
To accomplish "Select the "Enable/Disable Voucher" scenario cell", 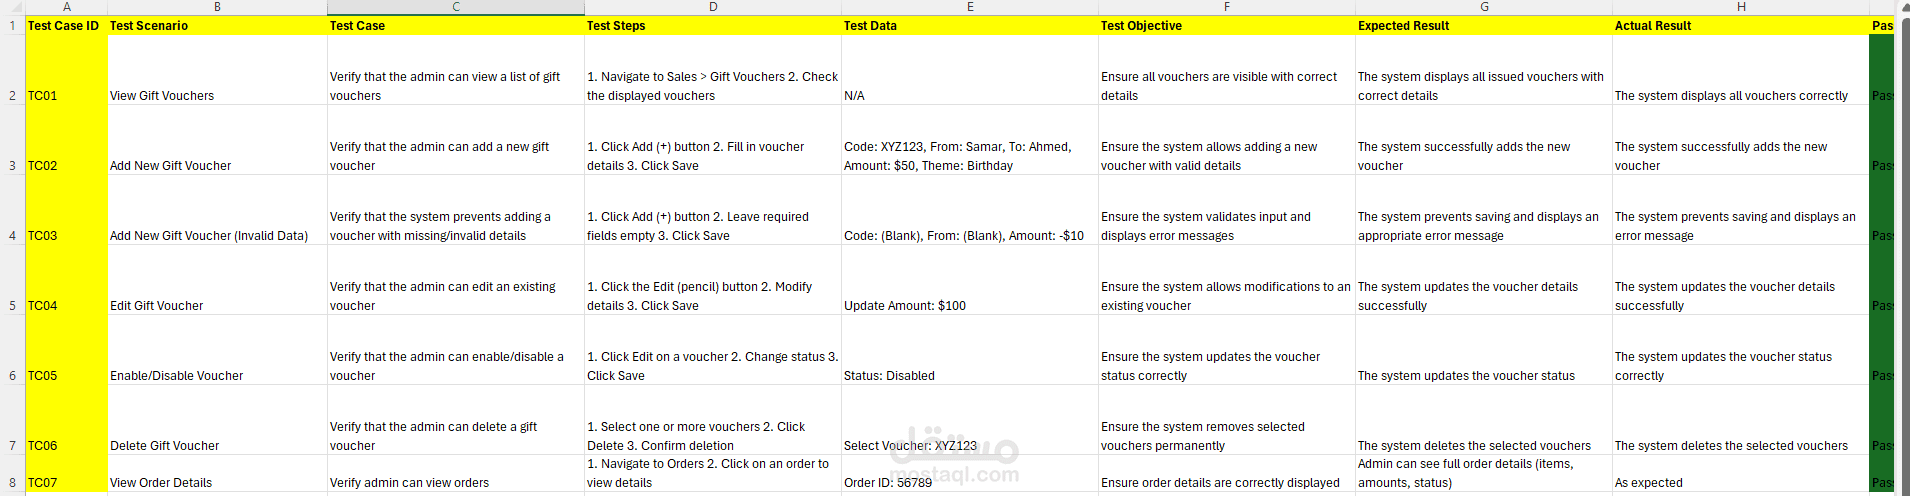I will [x=216, y=376].
